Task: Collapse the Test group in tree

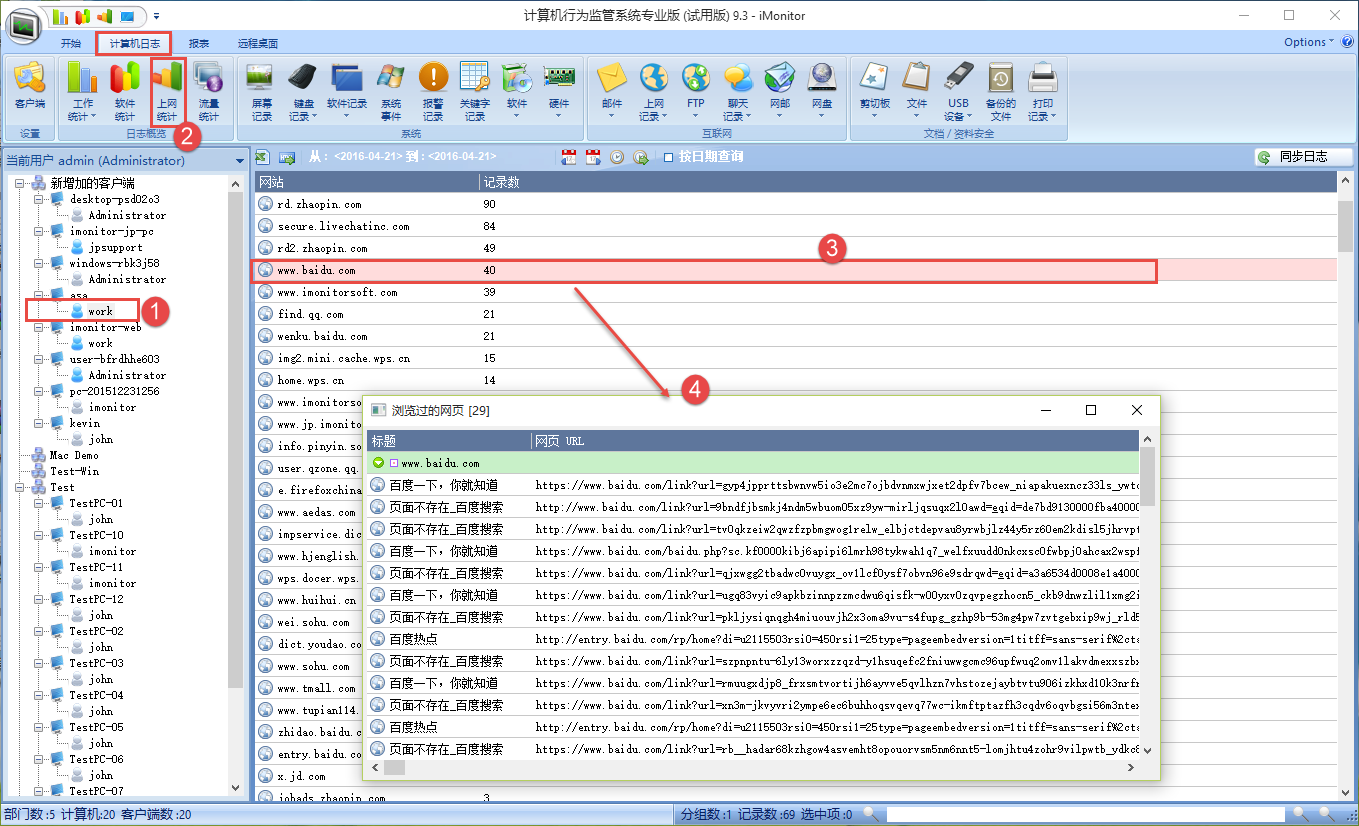Action: (x=18, y=487)
